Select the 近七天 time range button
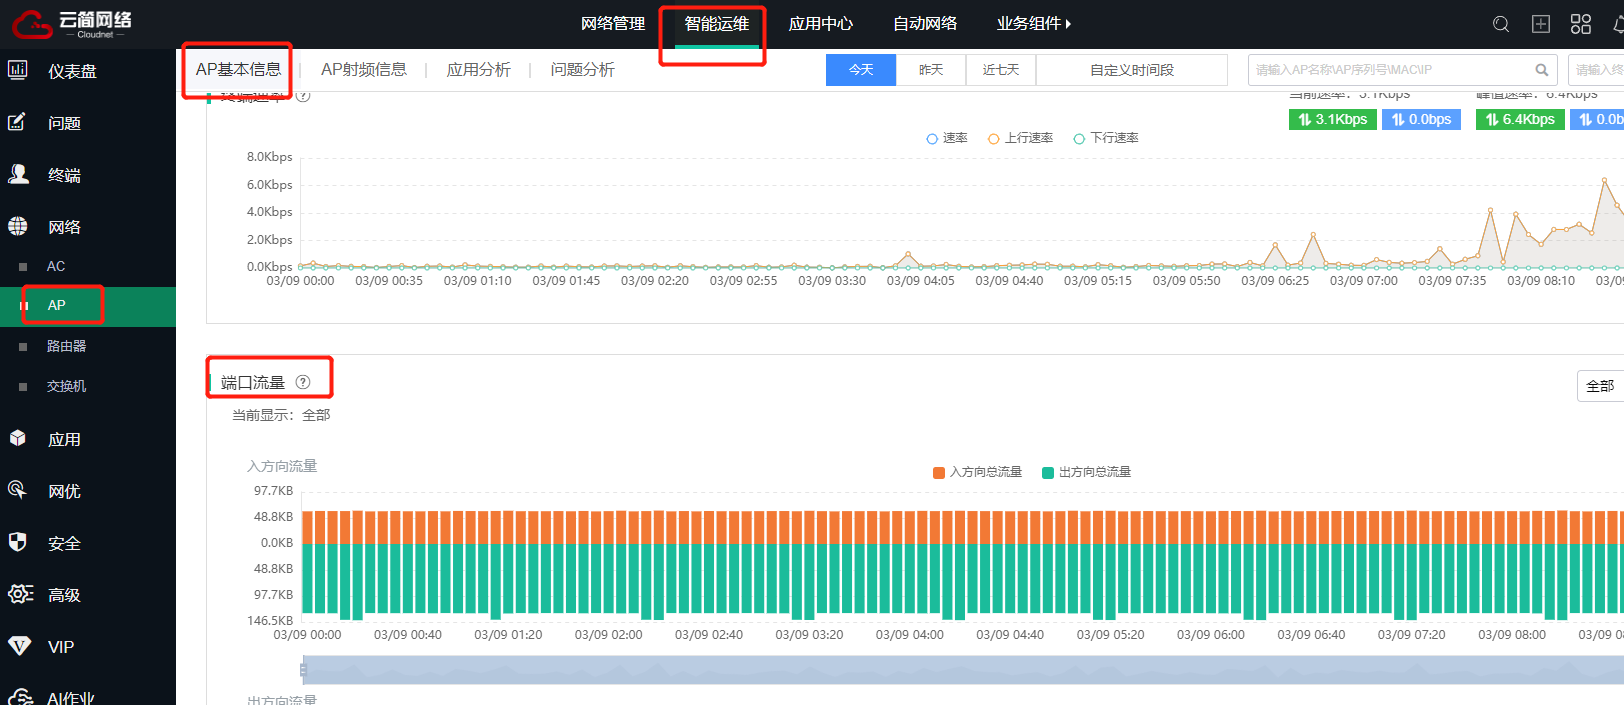This screenshot has width=1624, height=705. (x=1000, y=70)
